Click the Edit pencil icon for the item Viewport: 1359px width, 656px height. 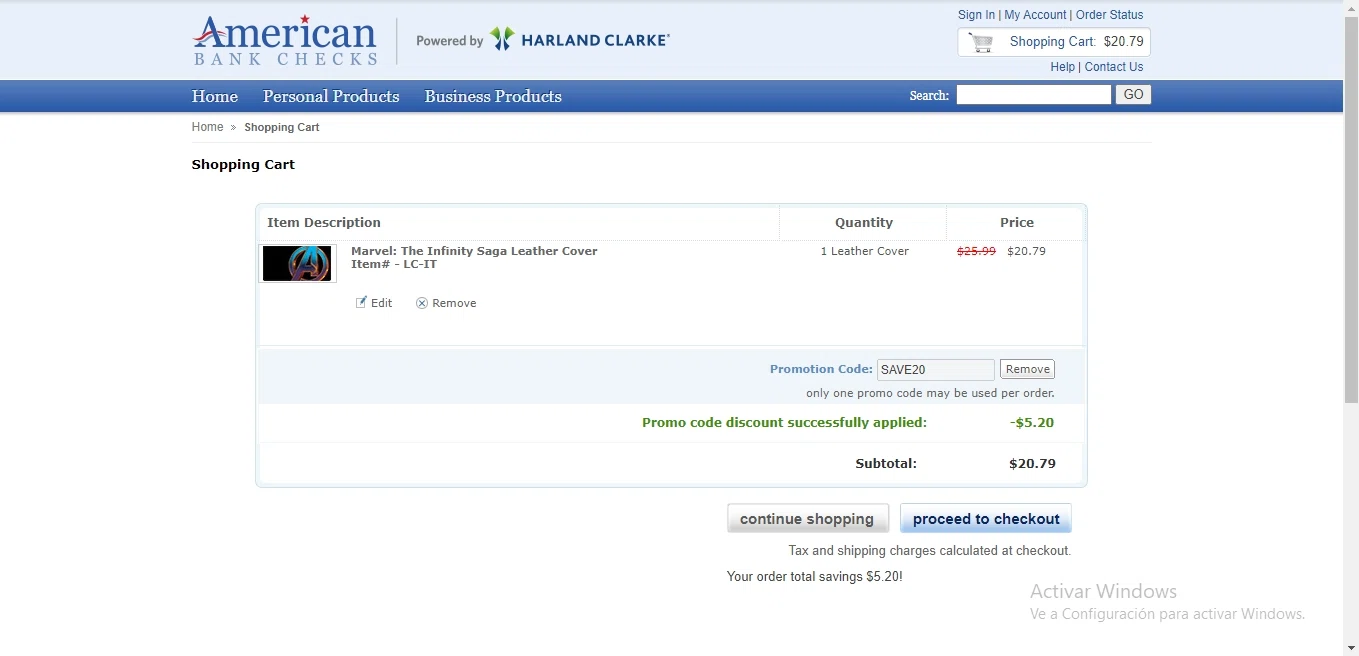[361, 302]
